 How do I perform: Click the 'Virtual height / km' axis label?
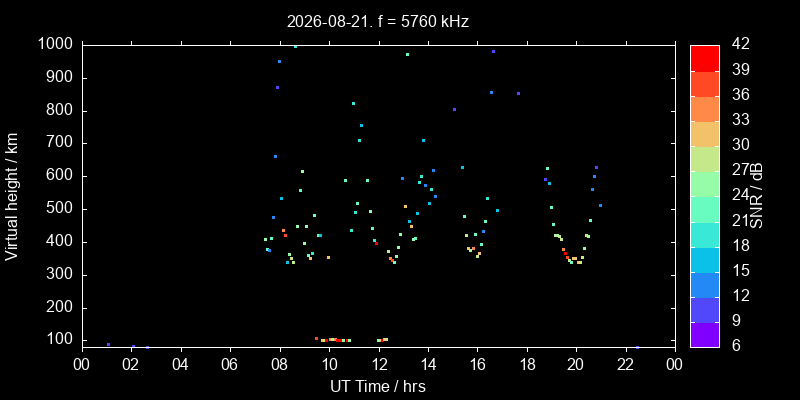pyautogui.click(x=12, y=196)
